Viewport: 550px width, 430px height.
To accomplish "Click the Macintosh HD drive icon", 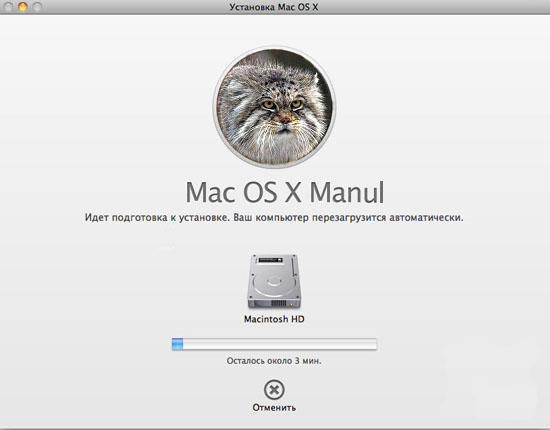I will coord(274,282).
